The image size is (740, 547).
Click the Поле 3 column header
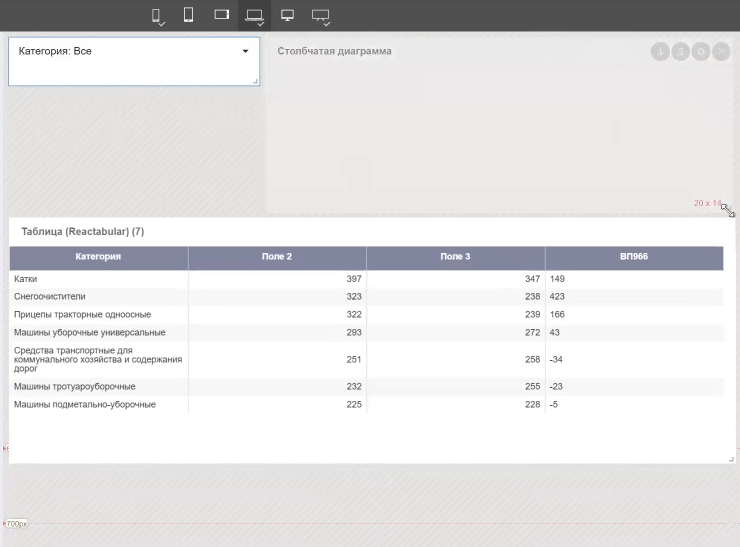point(455,257)
